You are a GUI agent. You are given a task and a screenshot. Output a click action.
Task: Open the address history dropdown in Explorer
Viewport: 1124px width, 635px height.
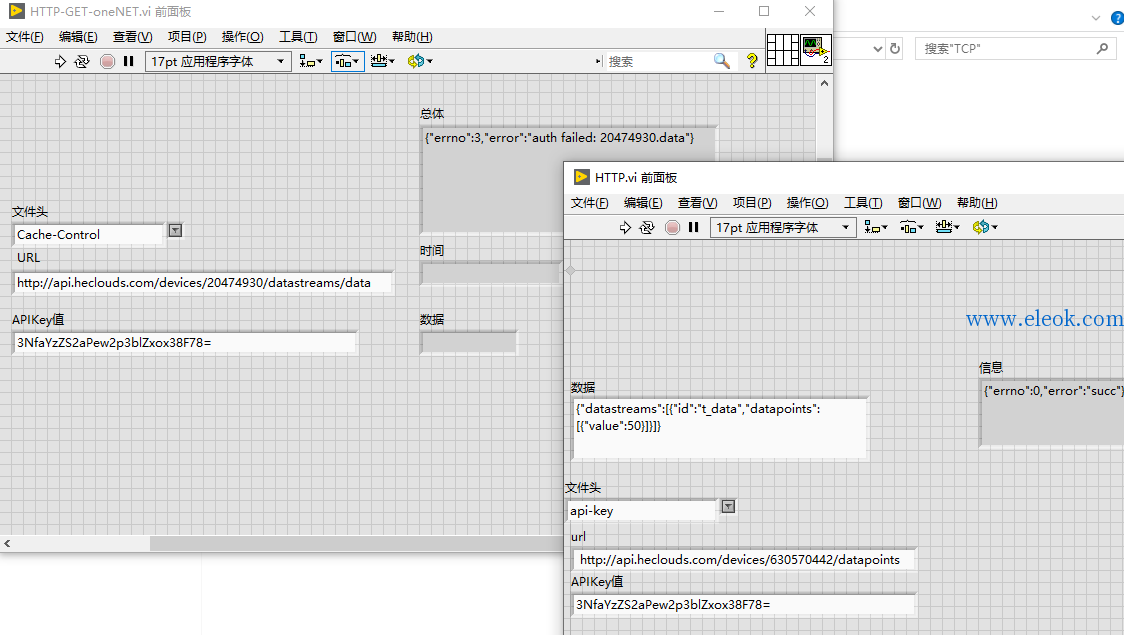click(878, 49)
